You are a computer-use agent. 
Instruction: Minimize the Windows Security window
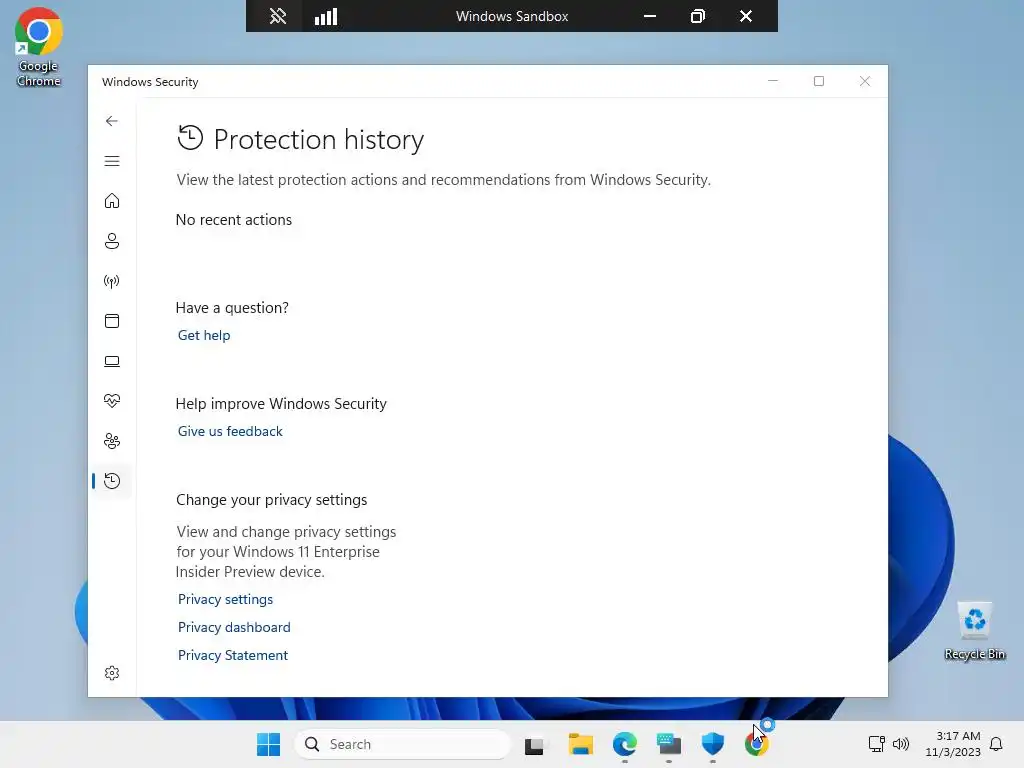tap(773, 81)
